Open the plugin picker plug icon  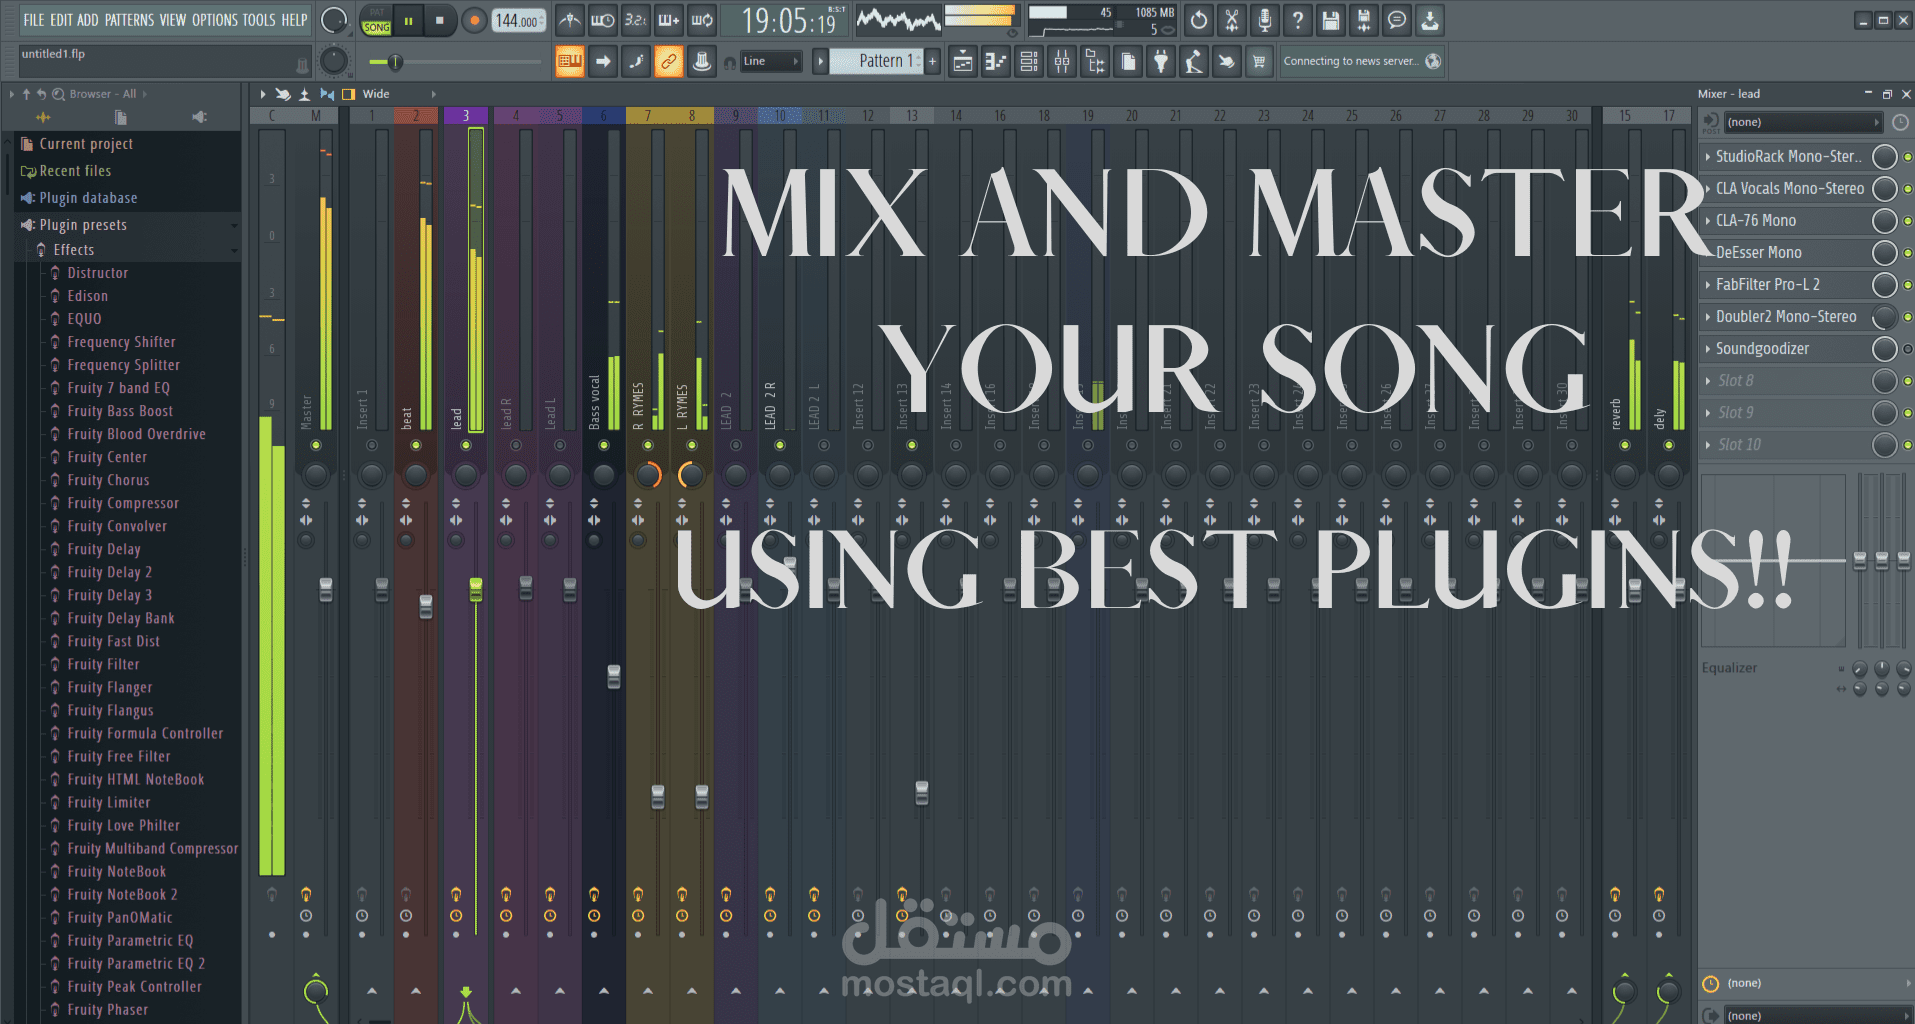[x=1160, y=61]
